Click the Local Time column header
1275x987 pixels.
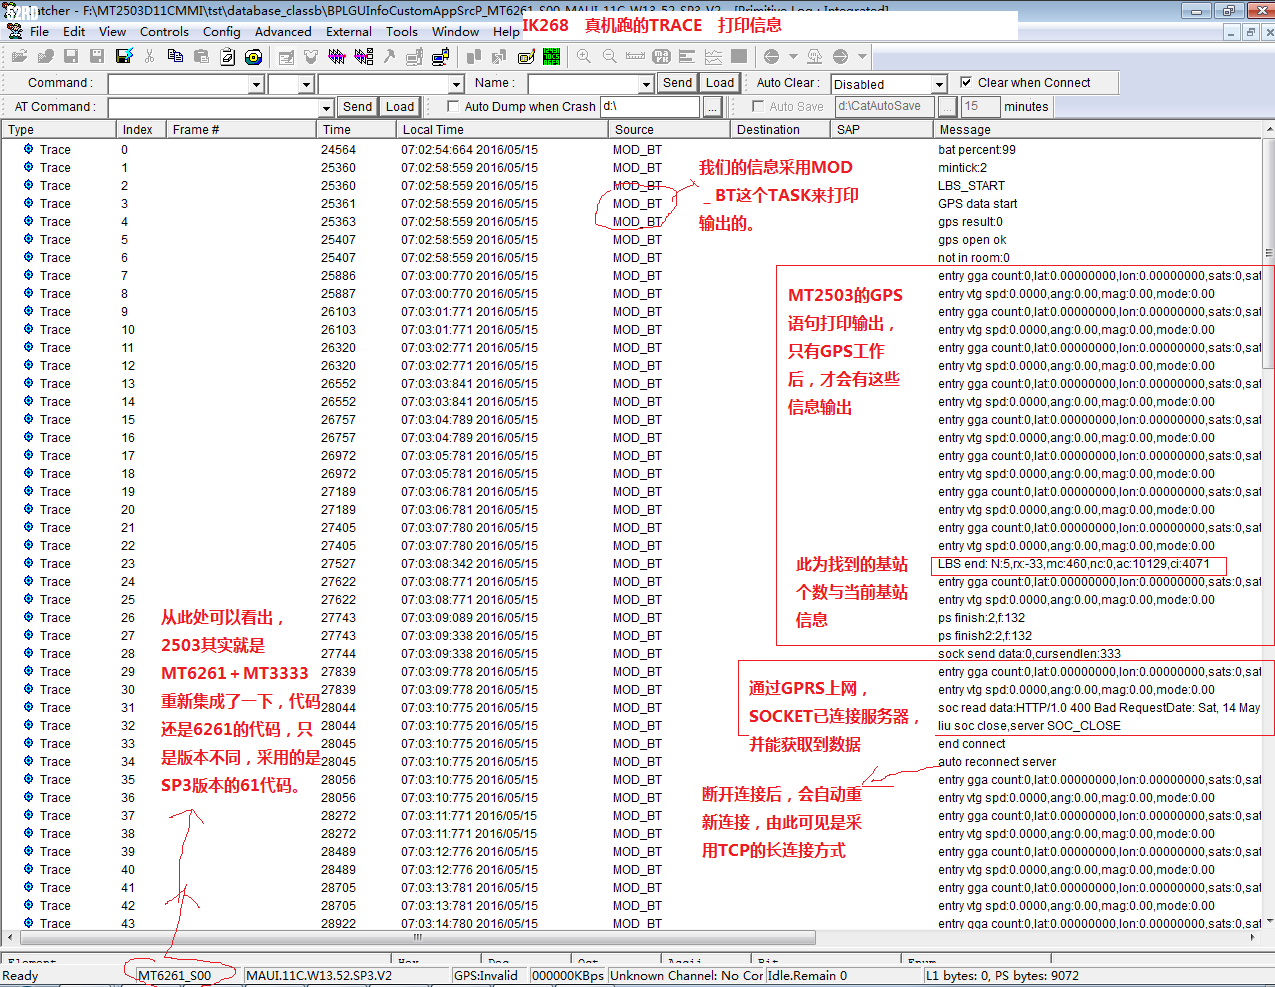(502, 129)
